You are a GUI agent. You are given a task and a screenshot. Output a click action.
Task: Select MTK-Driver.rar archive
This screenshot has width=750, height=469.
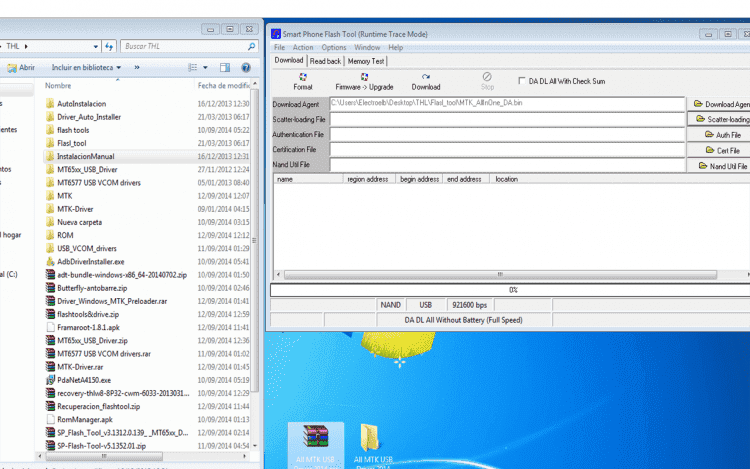pyautogui.click(x=80, y=367)
